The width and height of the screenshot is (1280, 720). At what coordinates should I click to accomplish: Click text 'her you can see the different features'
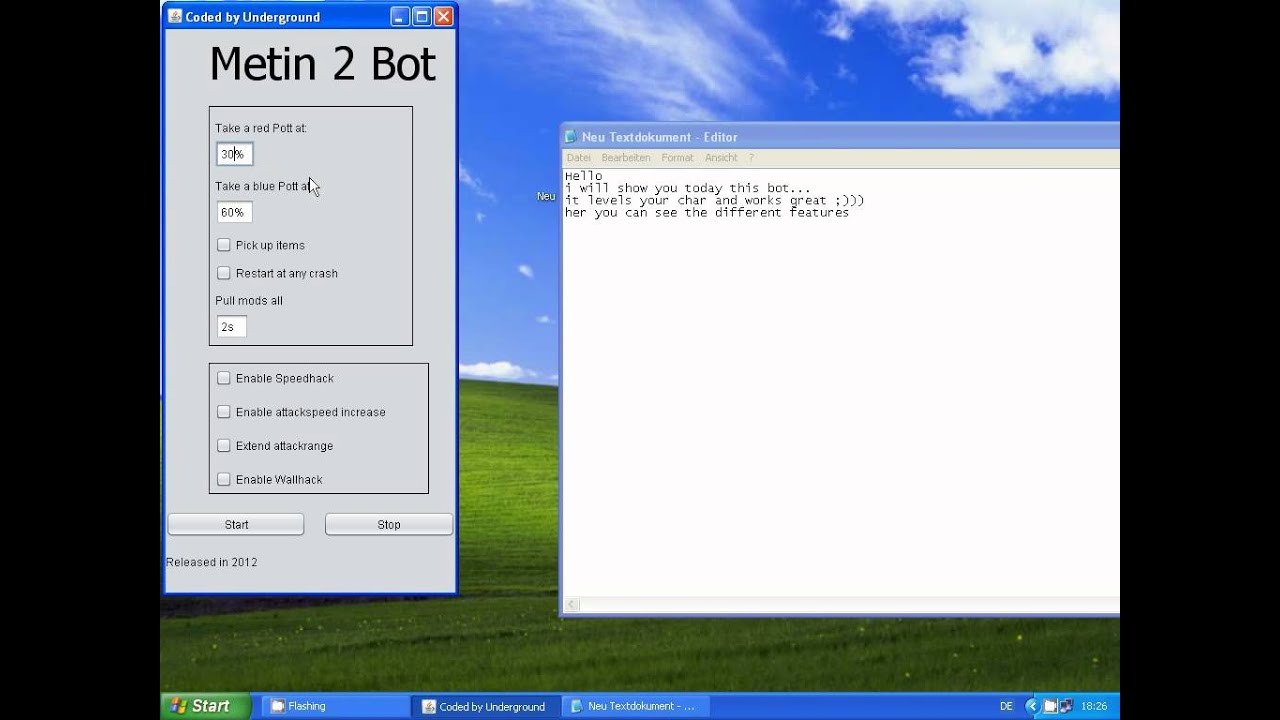pyautogui.click(x=707, y=212)
